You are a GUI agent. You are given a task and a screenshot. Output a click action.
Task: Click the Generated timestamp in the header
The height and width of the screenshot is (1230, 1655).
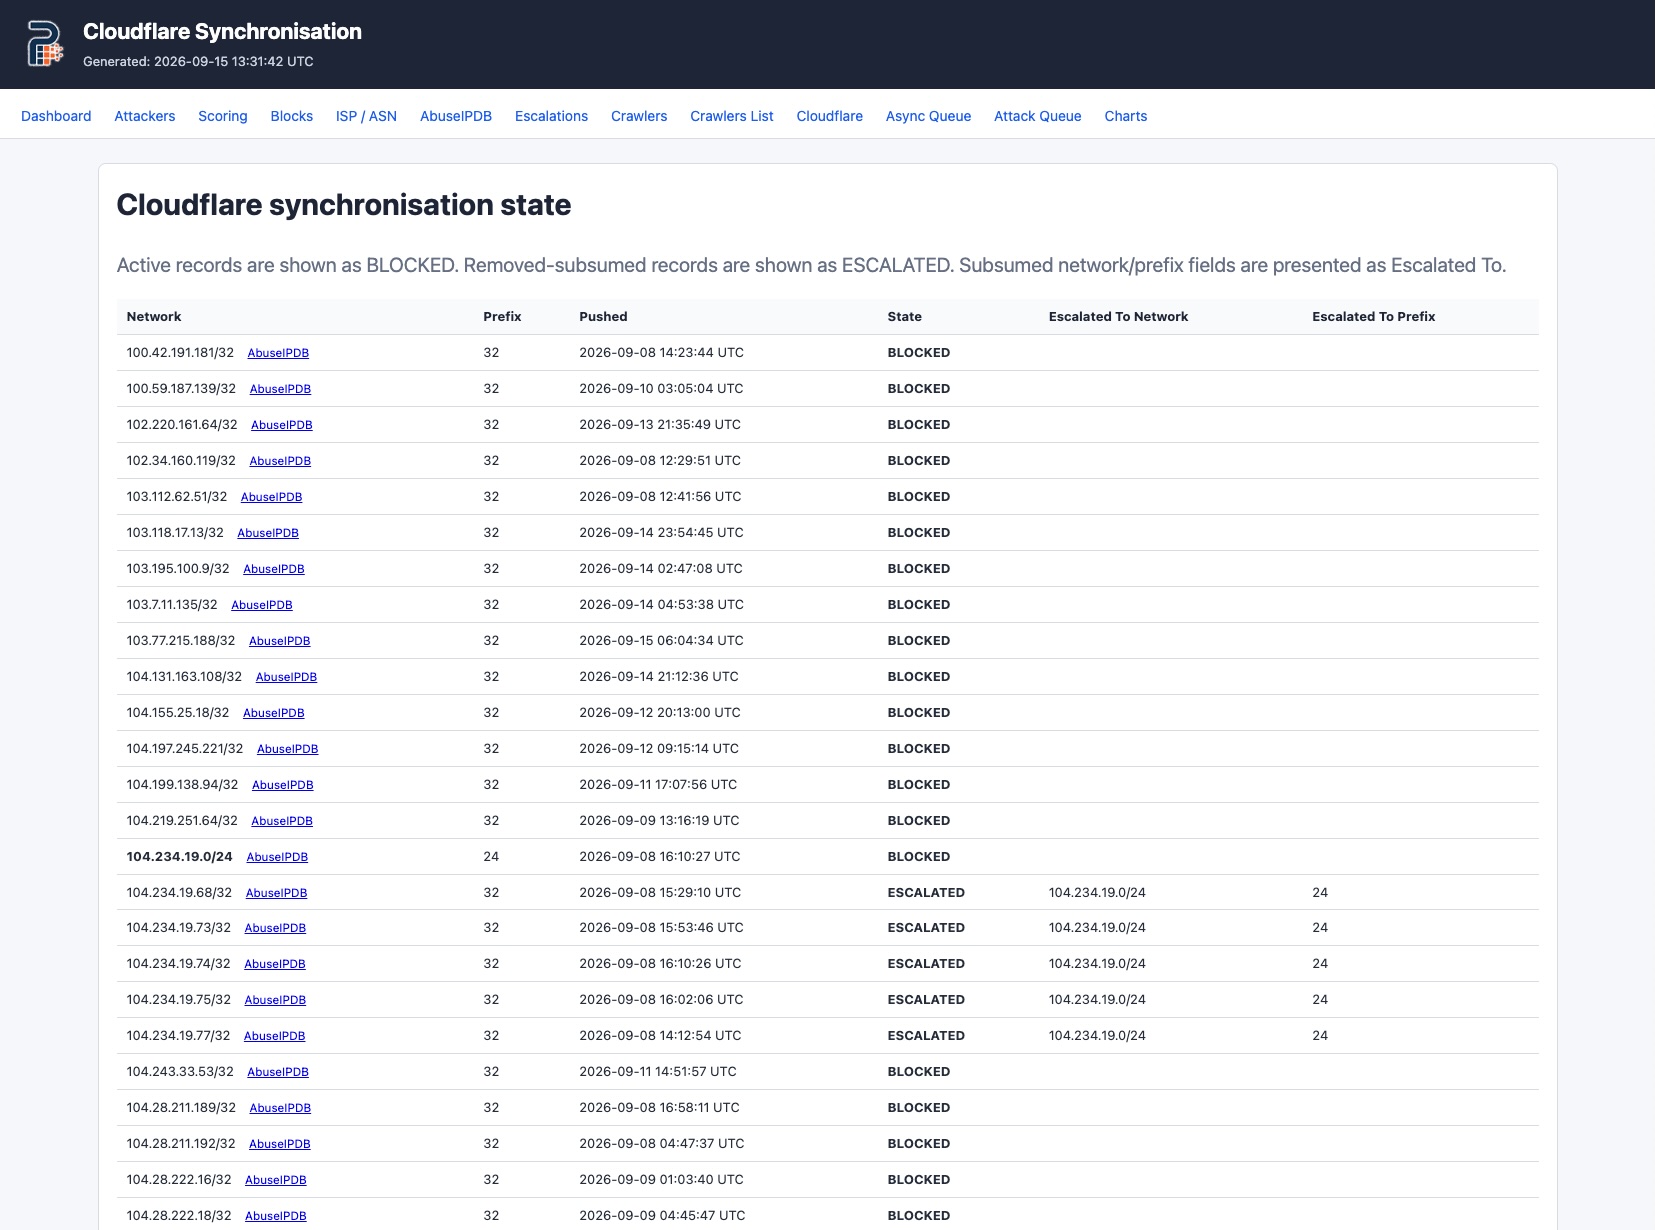pos(198,61)
